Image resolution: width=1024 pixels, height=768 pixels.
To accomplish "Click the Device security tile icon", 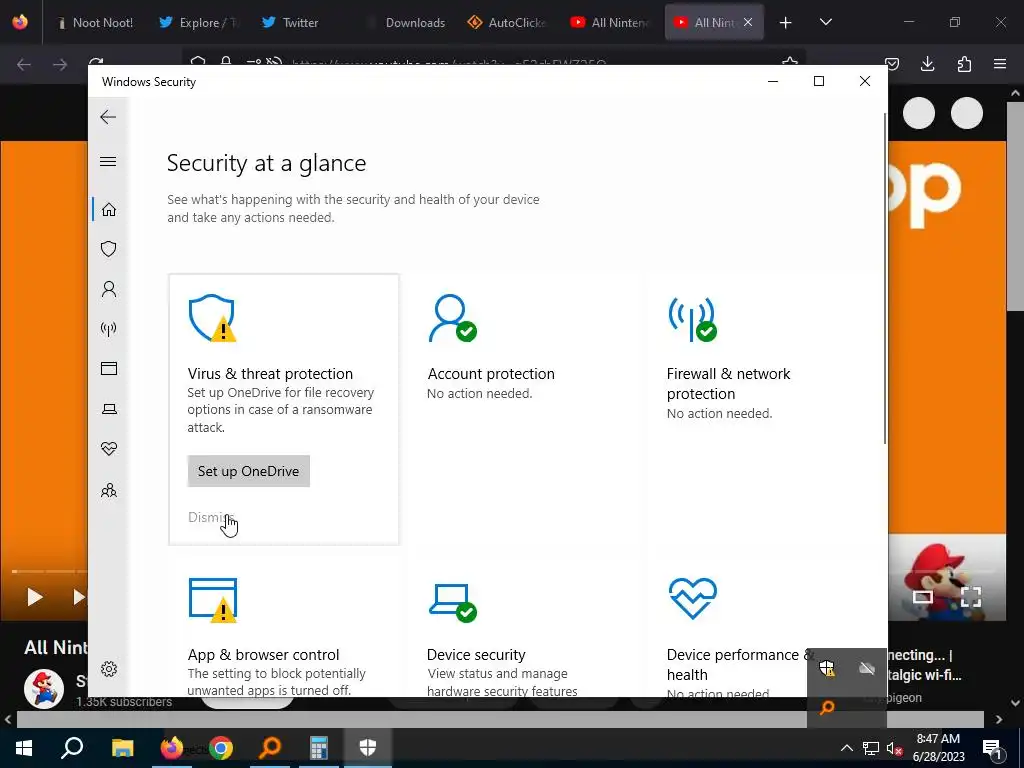I will [453, 602].
